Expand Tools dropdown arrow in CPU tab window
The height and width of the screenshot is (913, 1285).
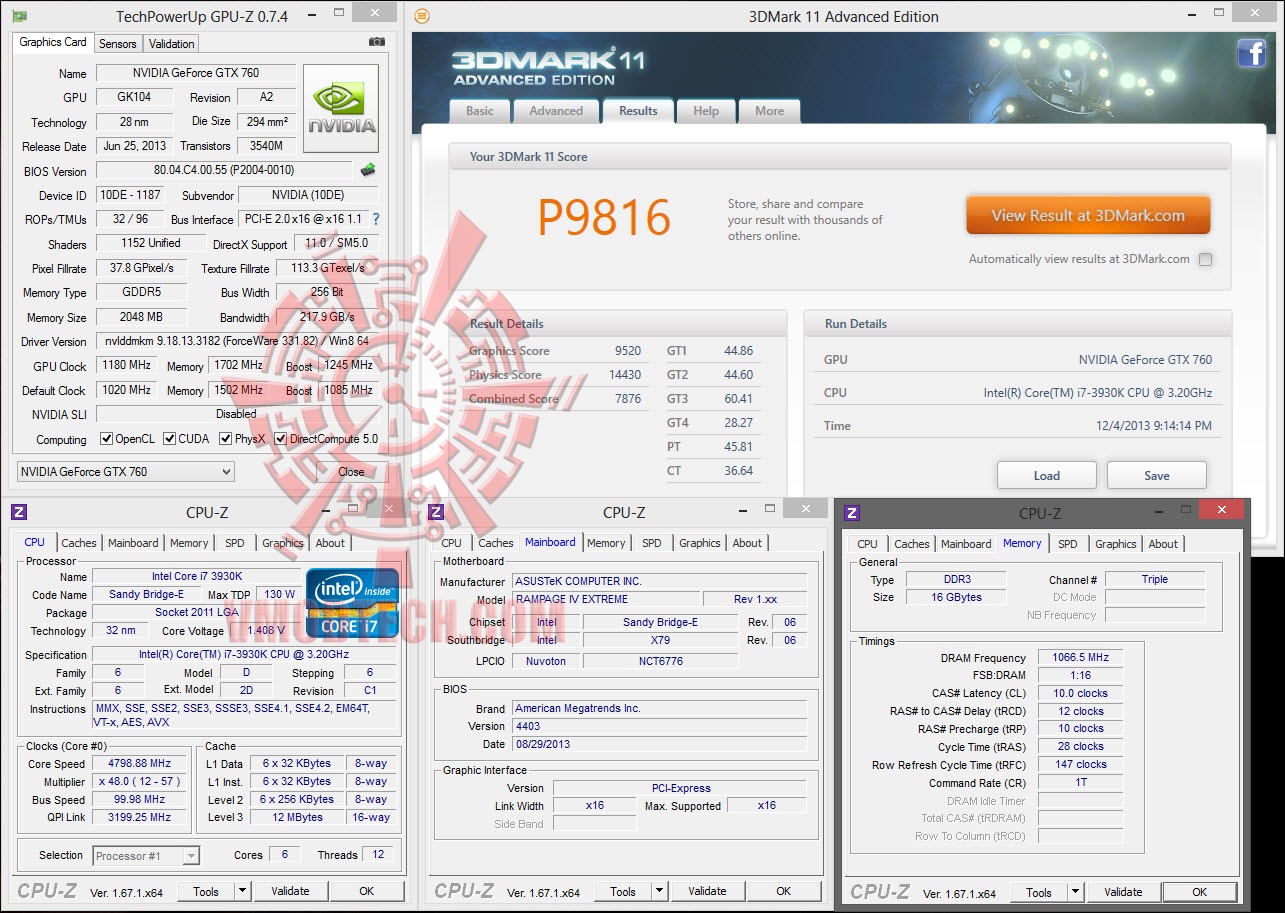pos(242,891)
